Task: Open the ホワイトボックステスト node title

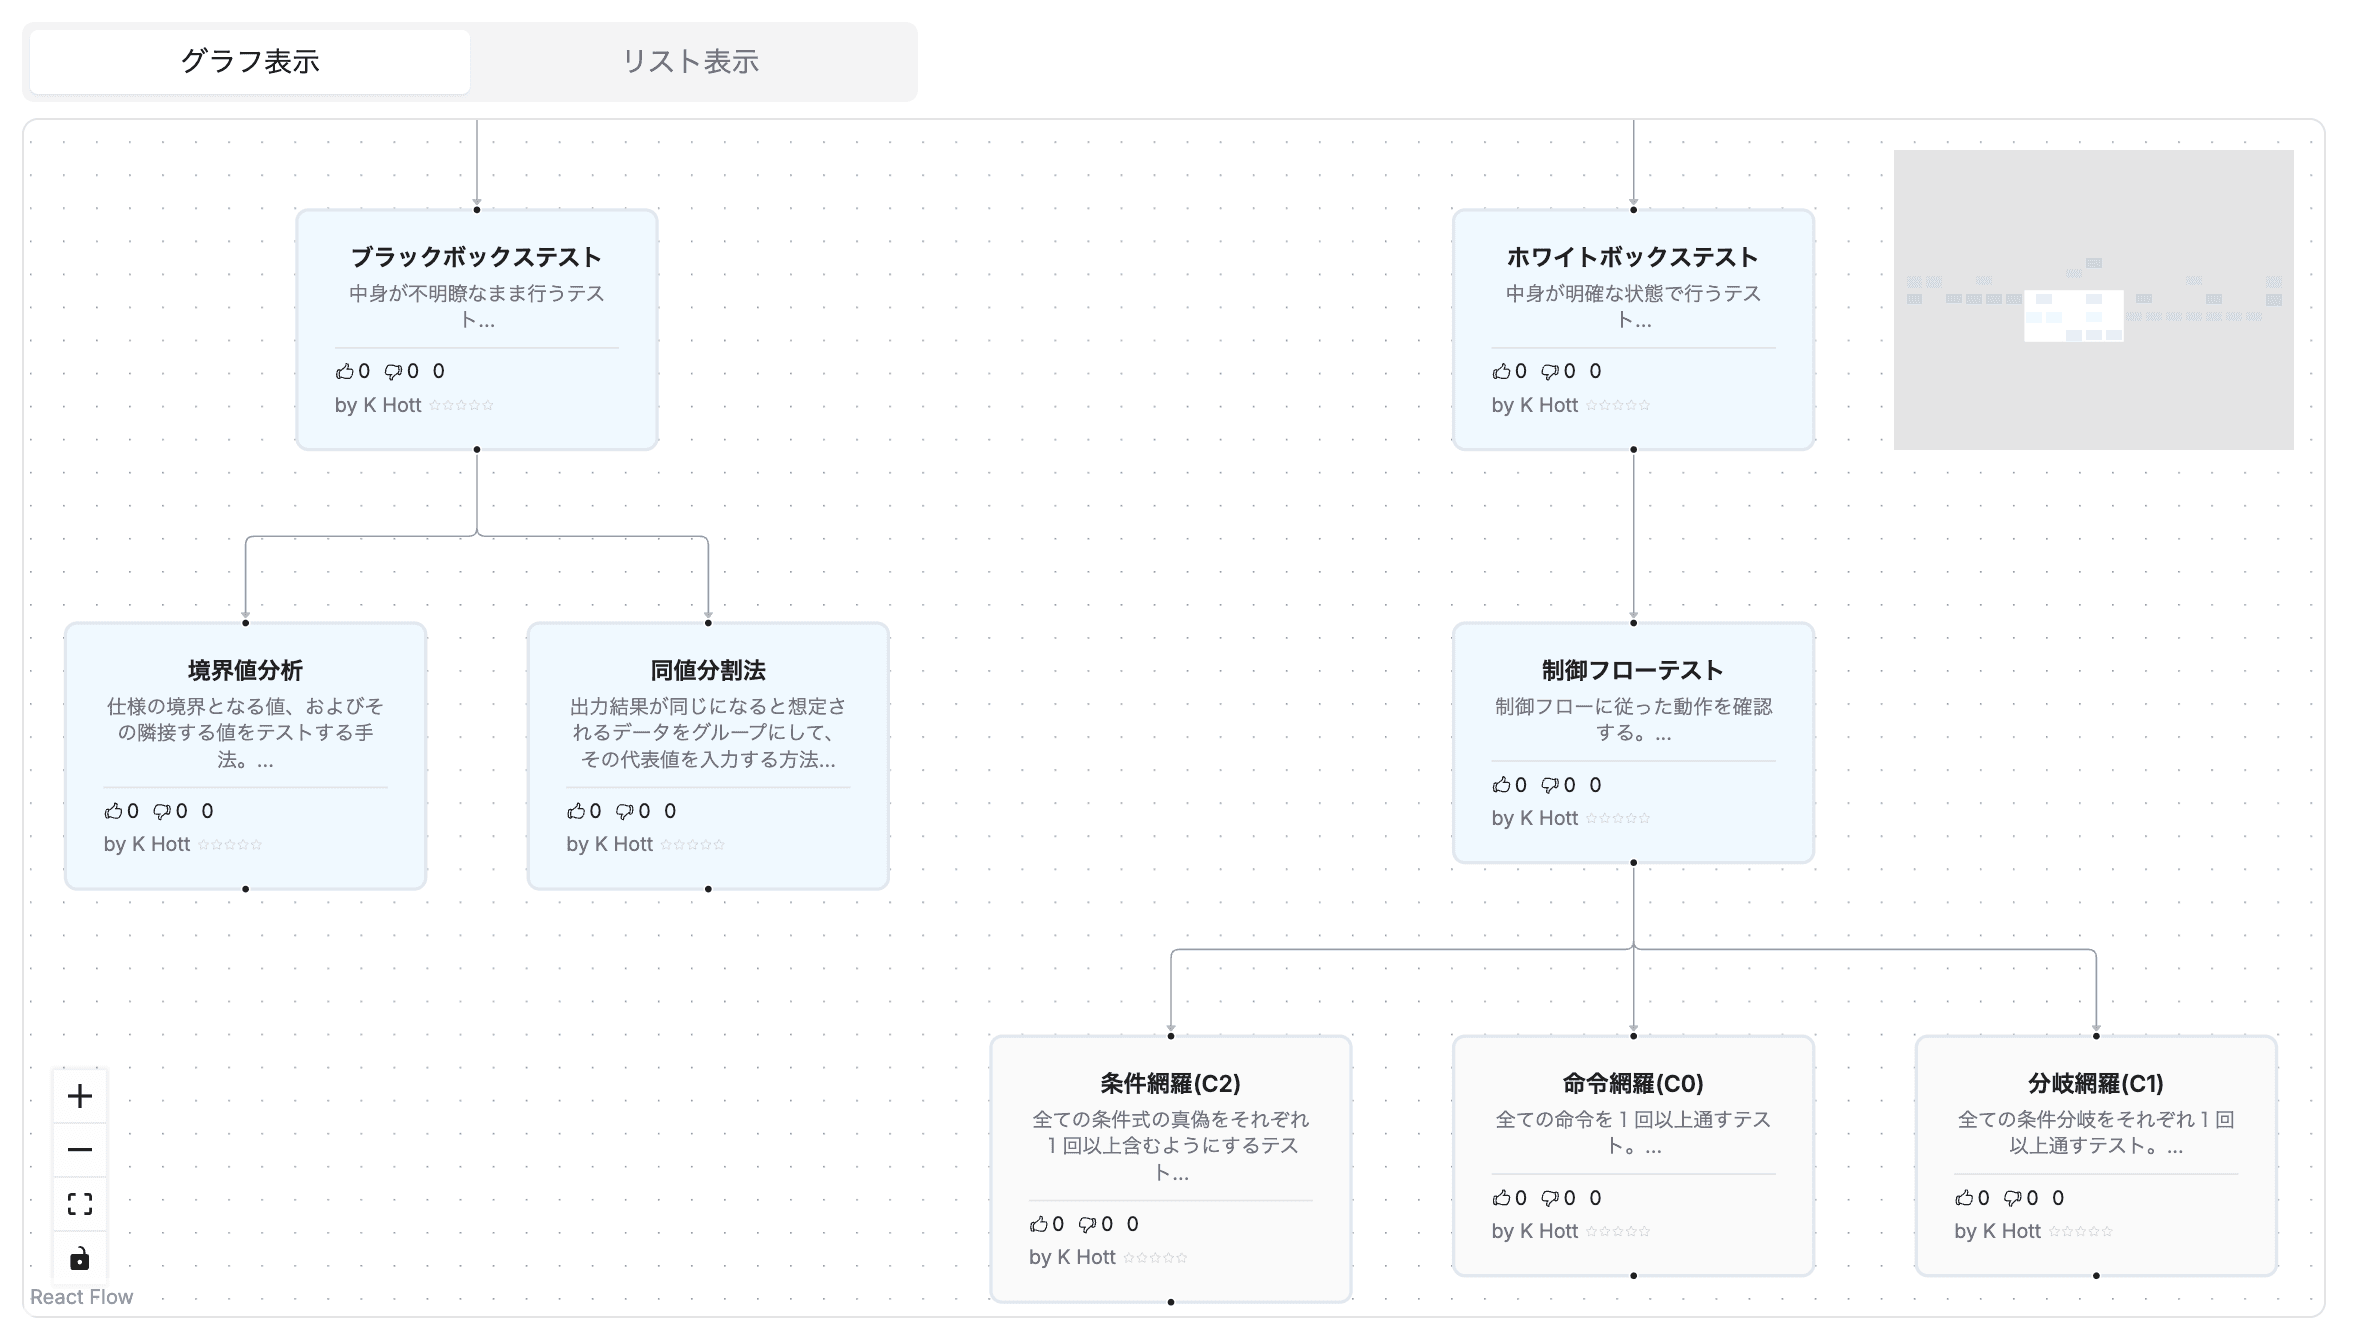Action: (x=1632, y=257)
